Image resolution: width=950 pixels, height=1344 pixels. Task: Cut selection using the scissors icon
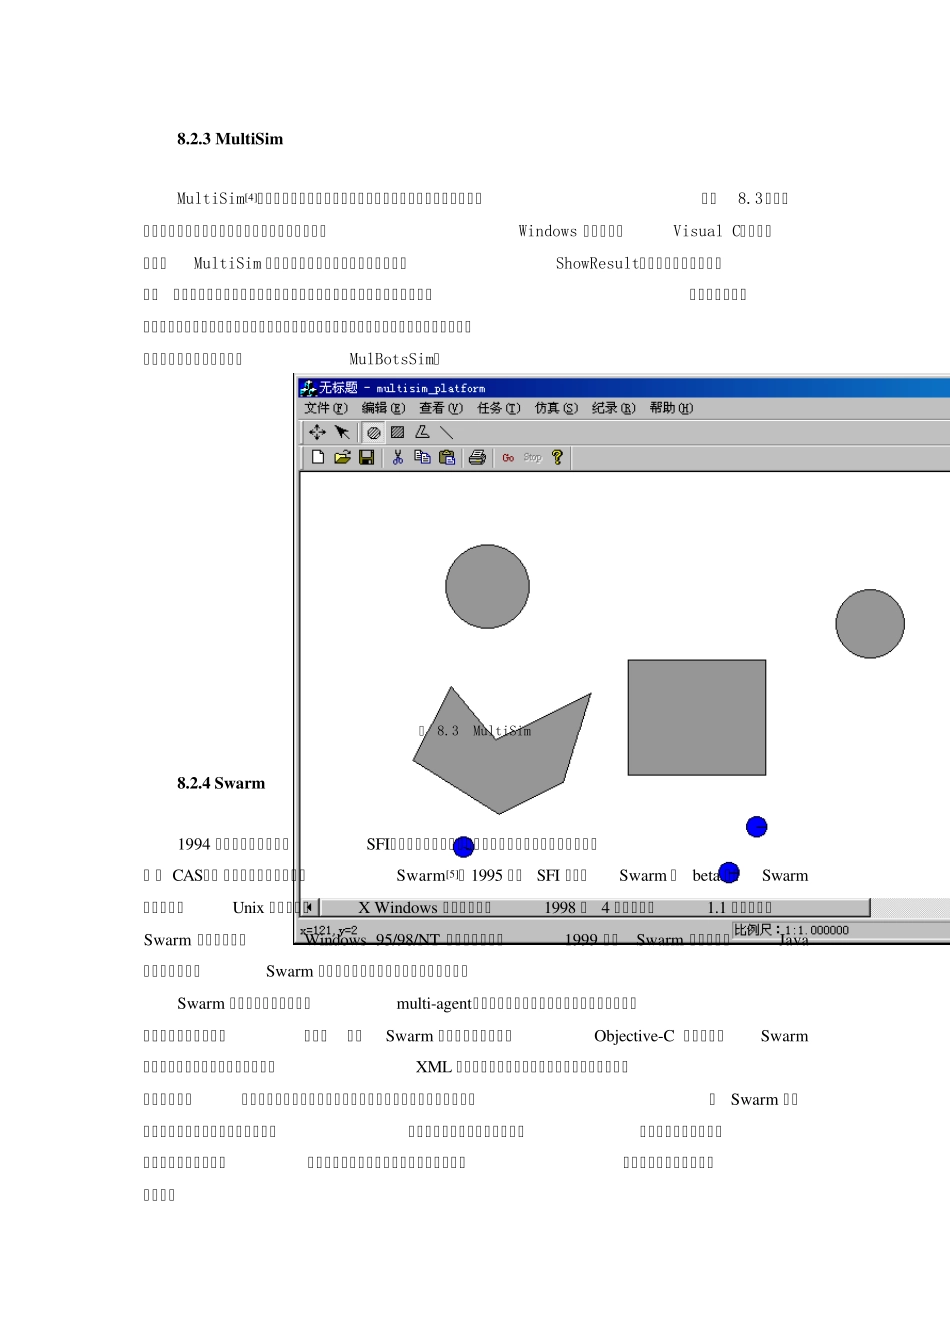click(x=398, y=457)
